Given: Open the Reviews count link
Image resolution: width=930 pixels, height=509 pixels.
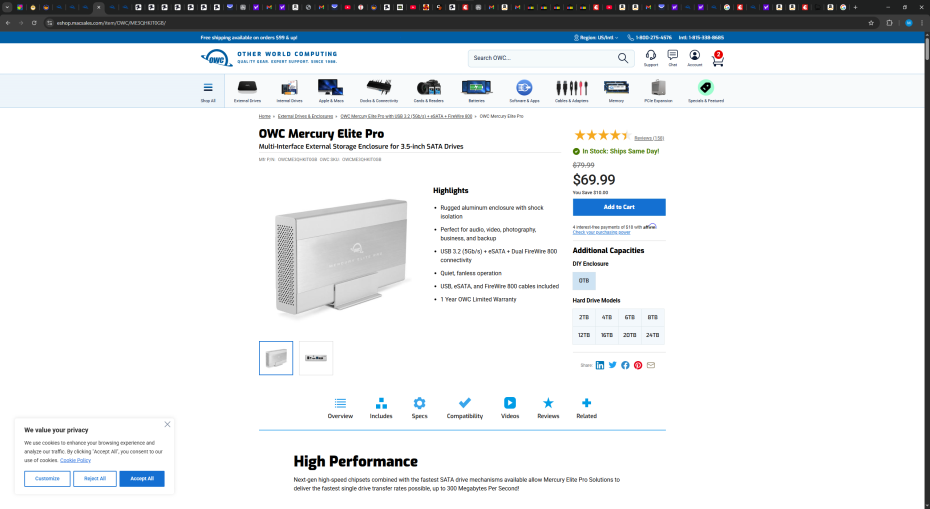Looking at the screenshot, I should [649, 138].
